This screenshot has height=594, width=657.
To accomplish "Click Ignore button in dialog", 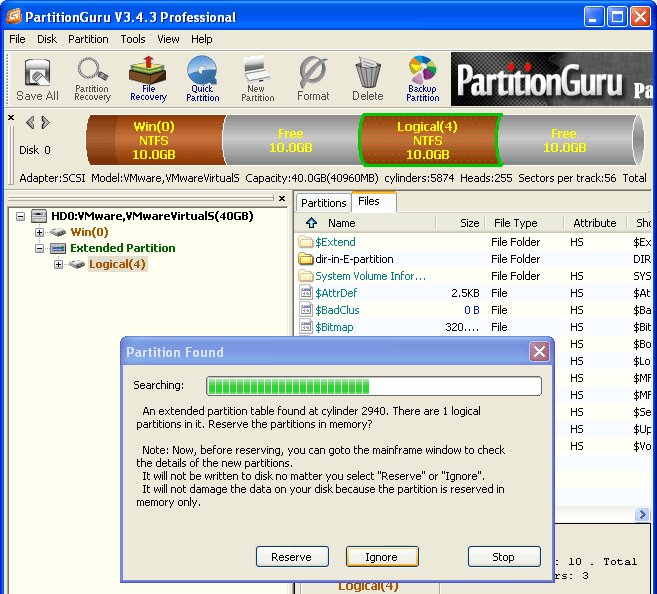I will click(x=382, y=557).
